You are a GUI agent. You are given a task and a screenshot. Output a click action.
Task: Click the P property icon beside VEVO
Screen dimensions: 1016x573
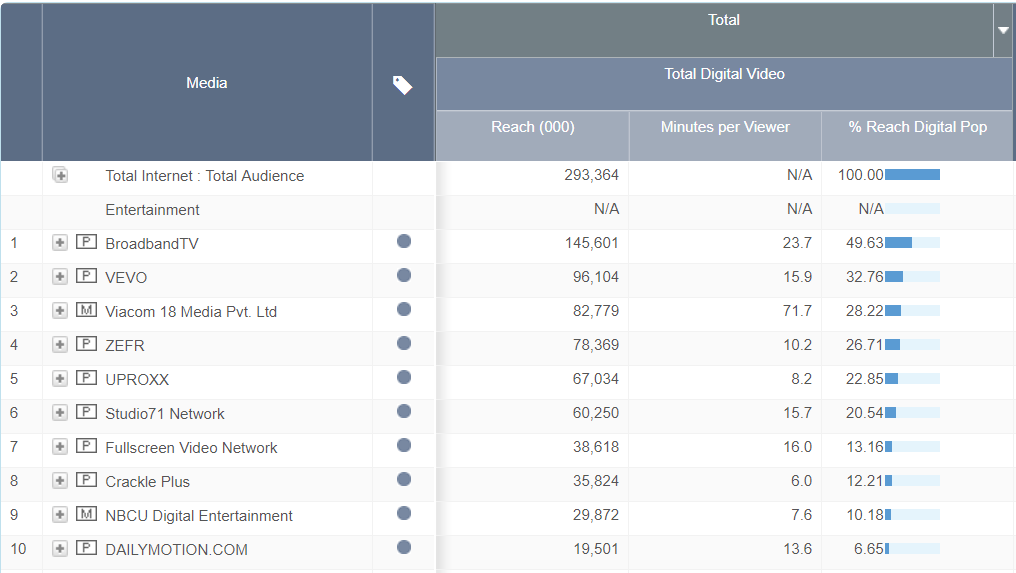click(x=86, y=275)
